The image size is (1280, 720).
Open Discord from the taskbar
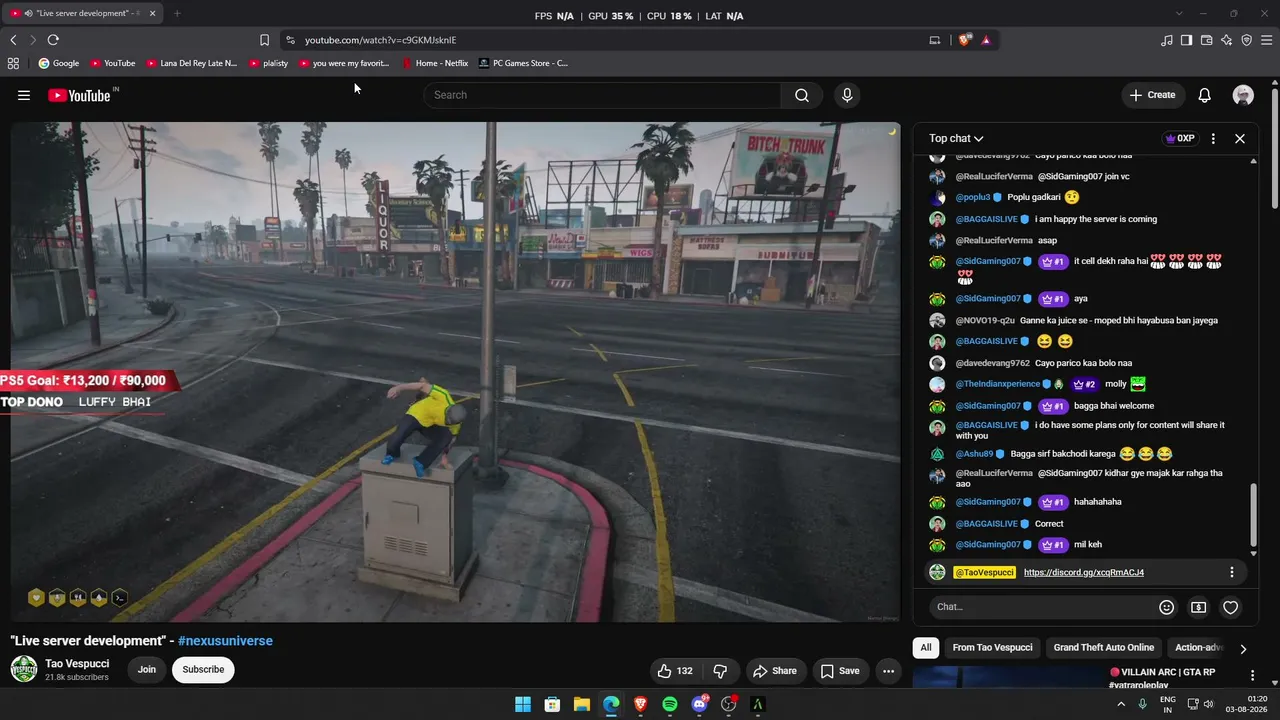[x=700, y=704]
